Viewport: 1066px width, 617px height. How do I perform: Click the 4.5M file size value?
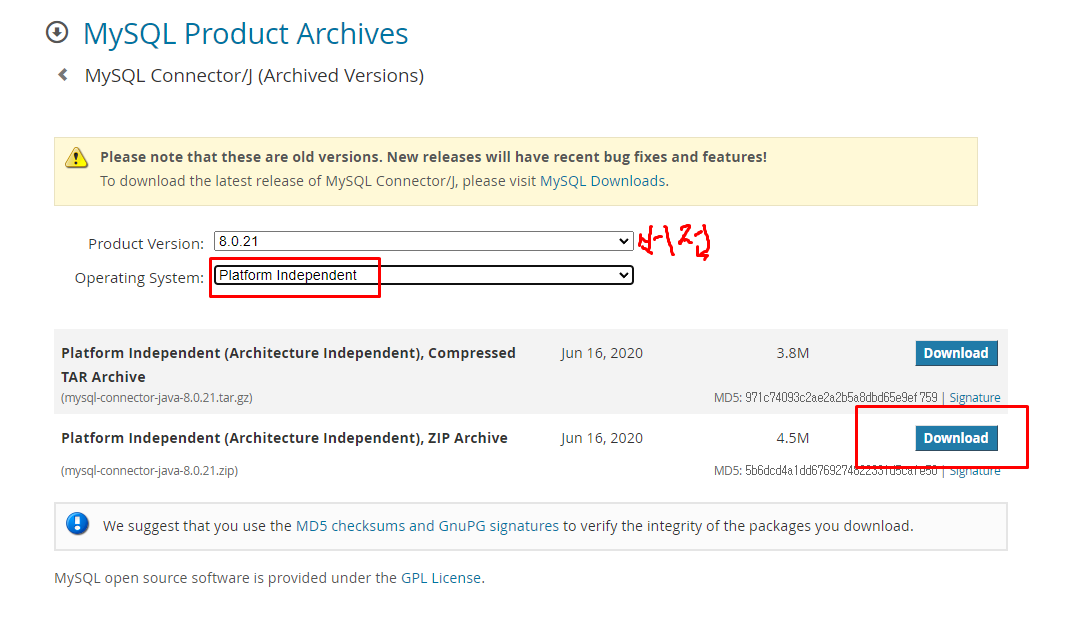tap(793, 438)
